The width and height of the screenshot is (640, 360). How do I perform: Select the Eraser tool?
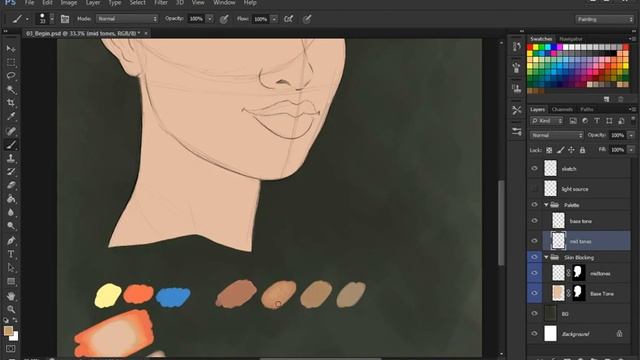pos(11,185)
